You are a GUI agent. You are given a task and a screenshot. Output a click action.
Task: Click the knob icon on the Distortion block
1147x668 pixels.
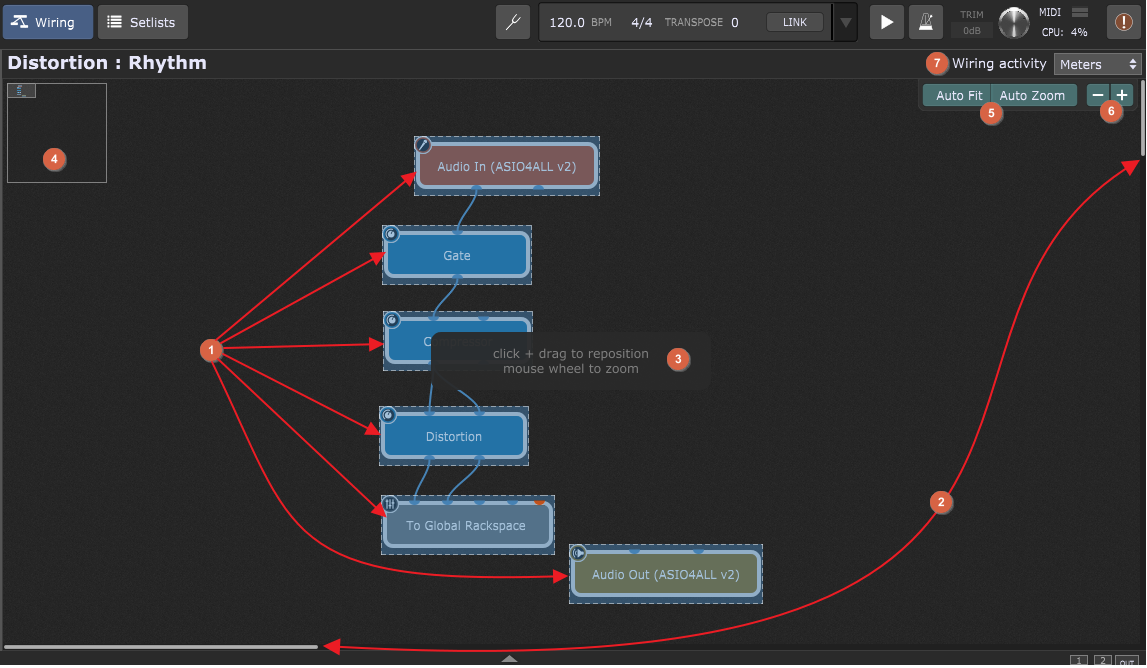(x=388, y=415)
